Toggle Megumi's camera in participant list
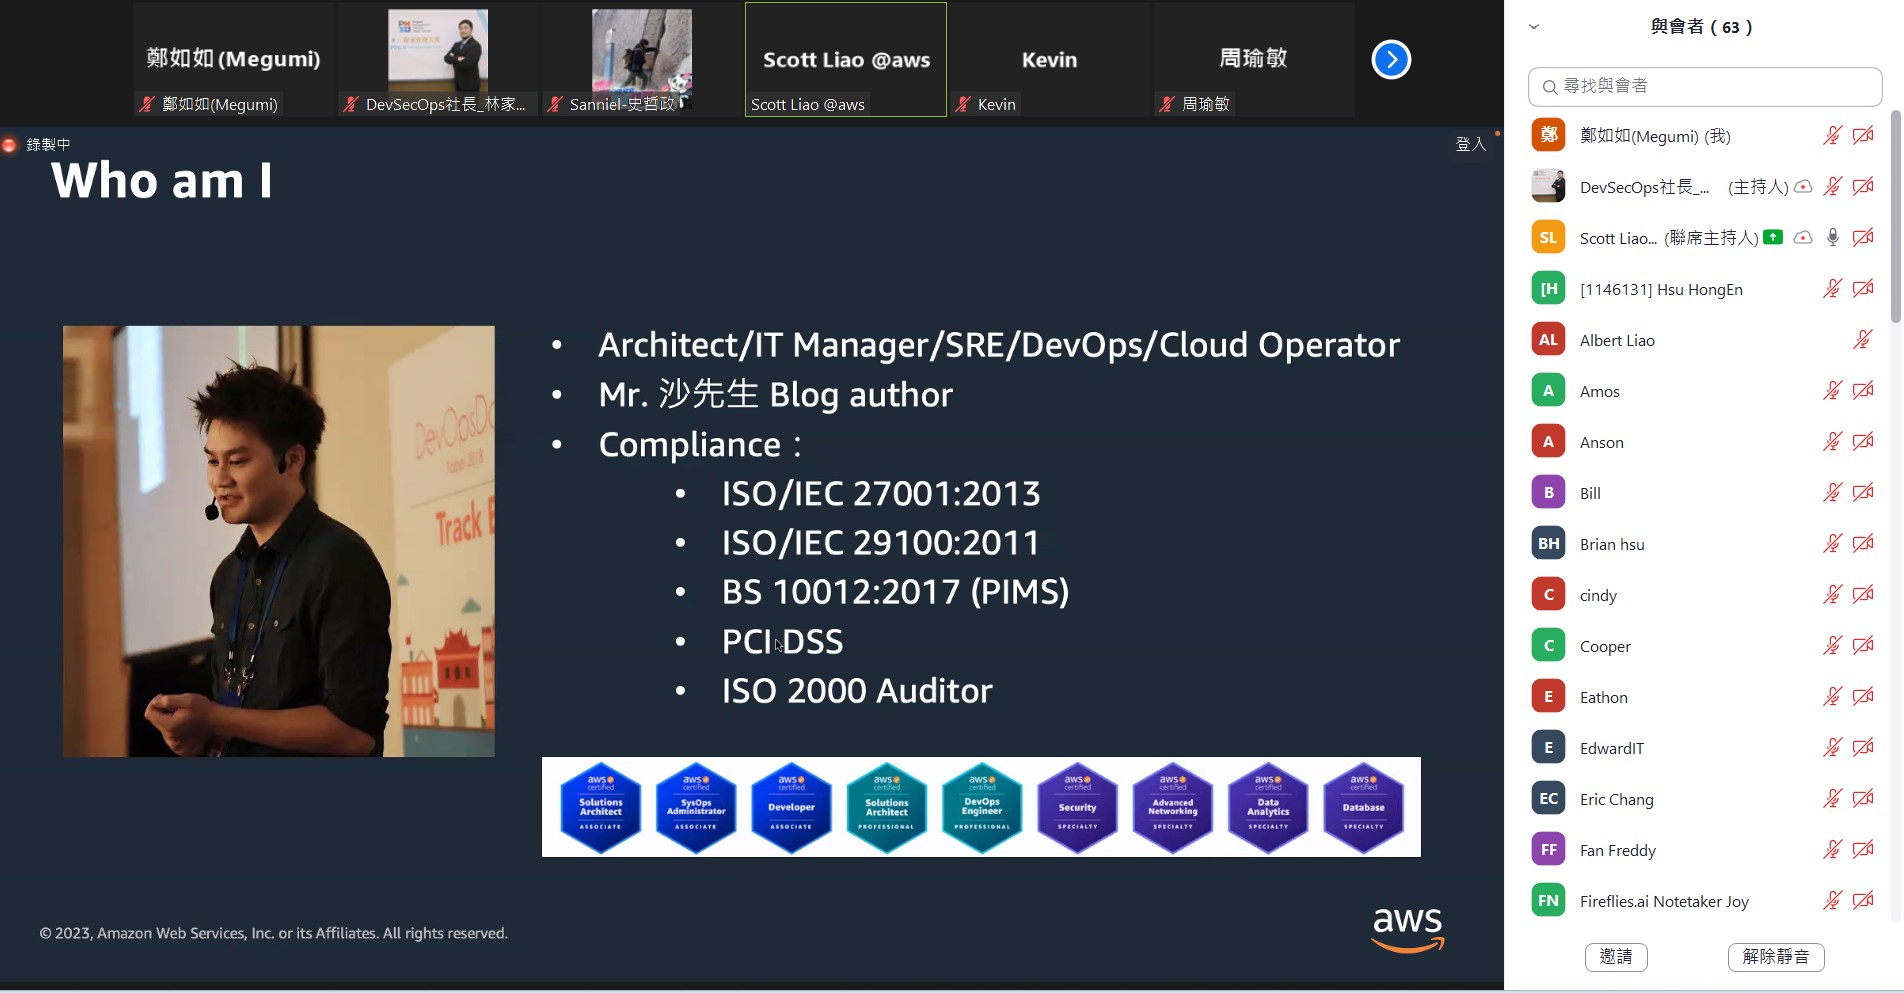This screenshot has width=1904, height=993. [1863, 136]
